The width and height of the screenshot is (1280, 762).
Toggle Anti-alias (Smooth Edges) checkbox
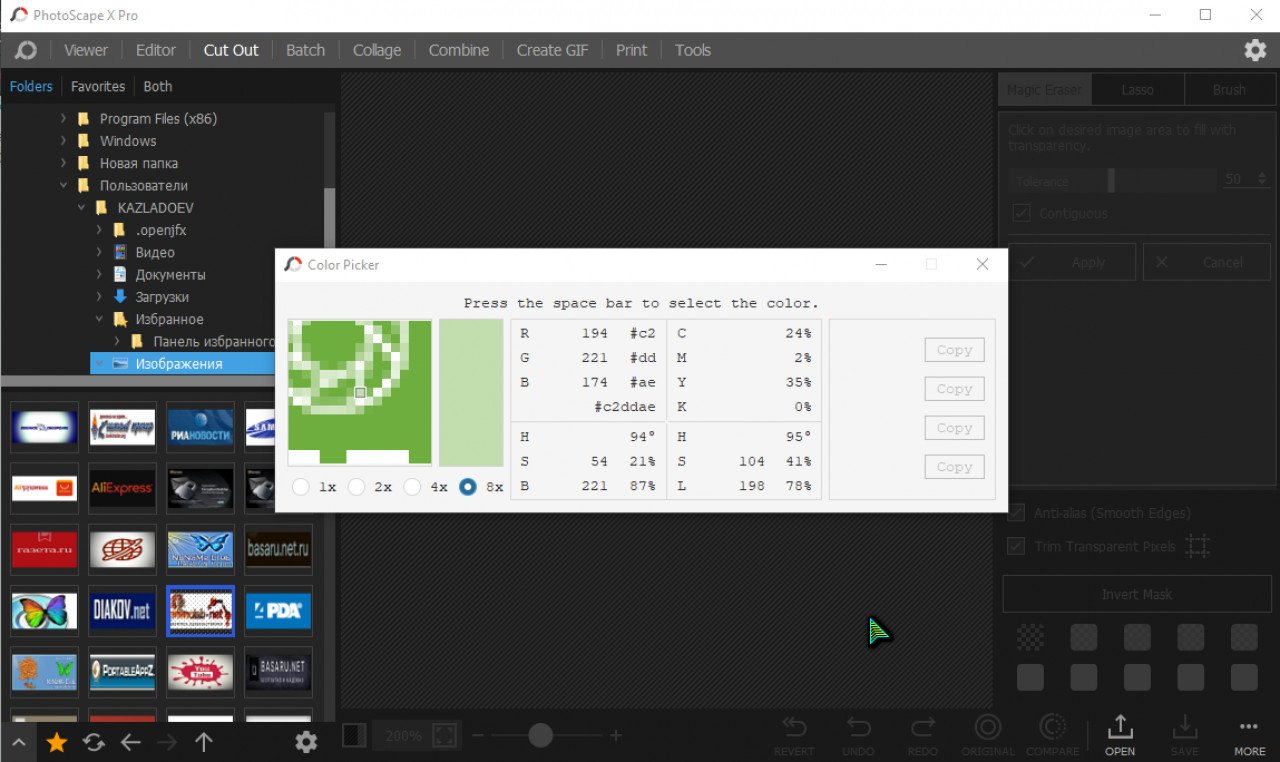[x=1017, y=513]
